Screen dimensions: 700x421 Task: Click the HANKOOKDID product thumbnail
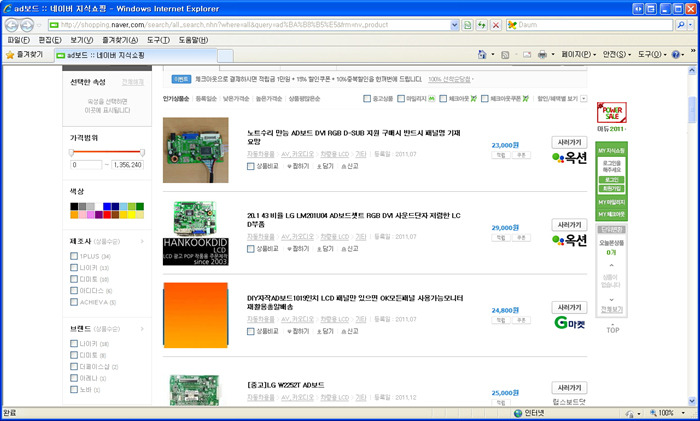tap(196, 233)
